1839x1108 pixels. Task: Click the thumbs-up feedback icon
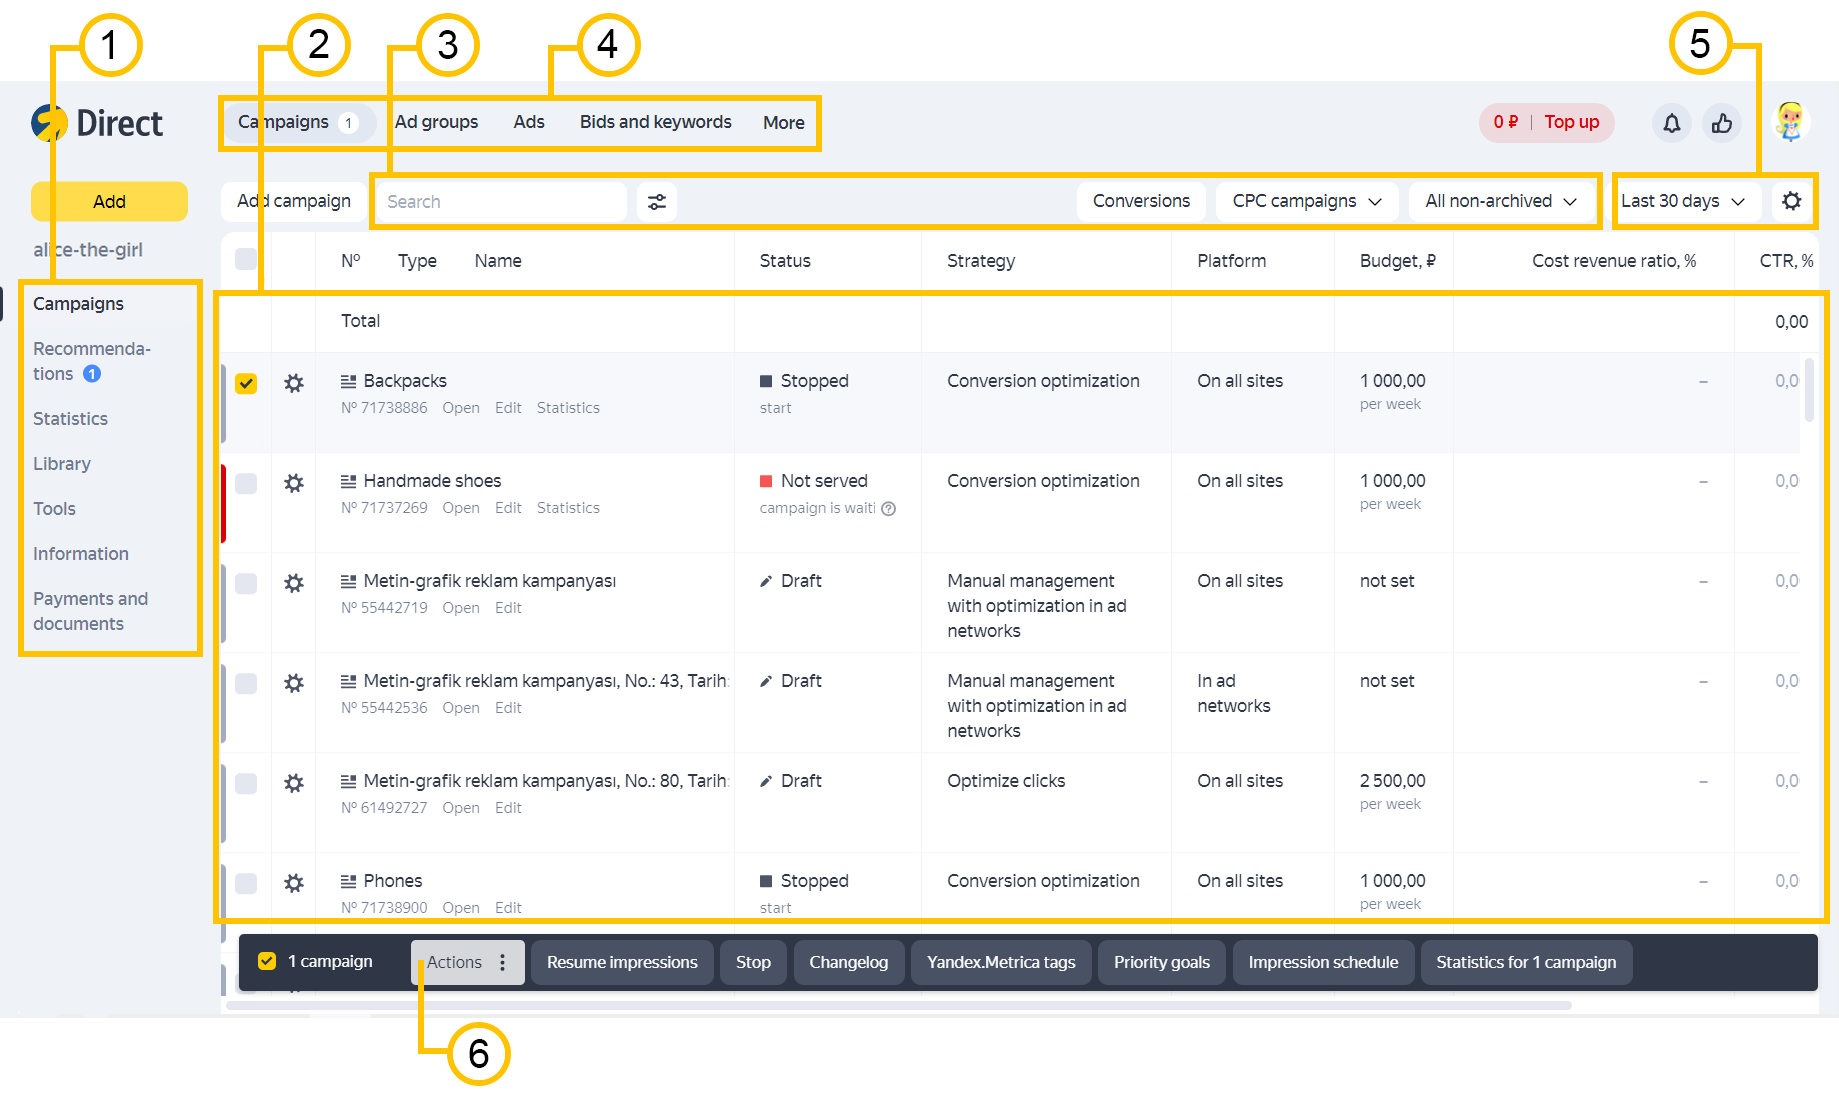coord(1722,123)
